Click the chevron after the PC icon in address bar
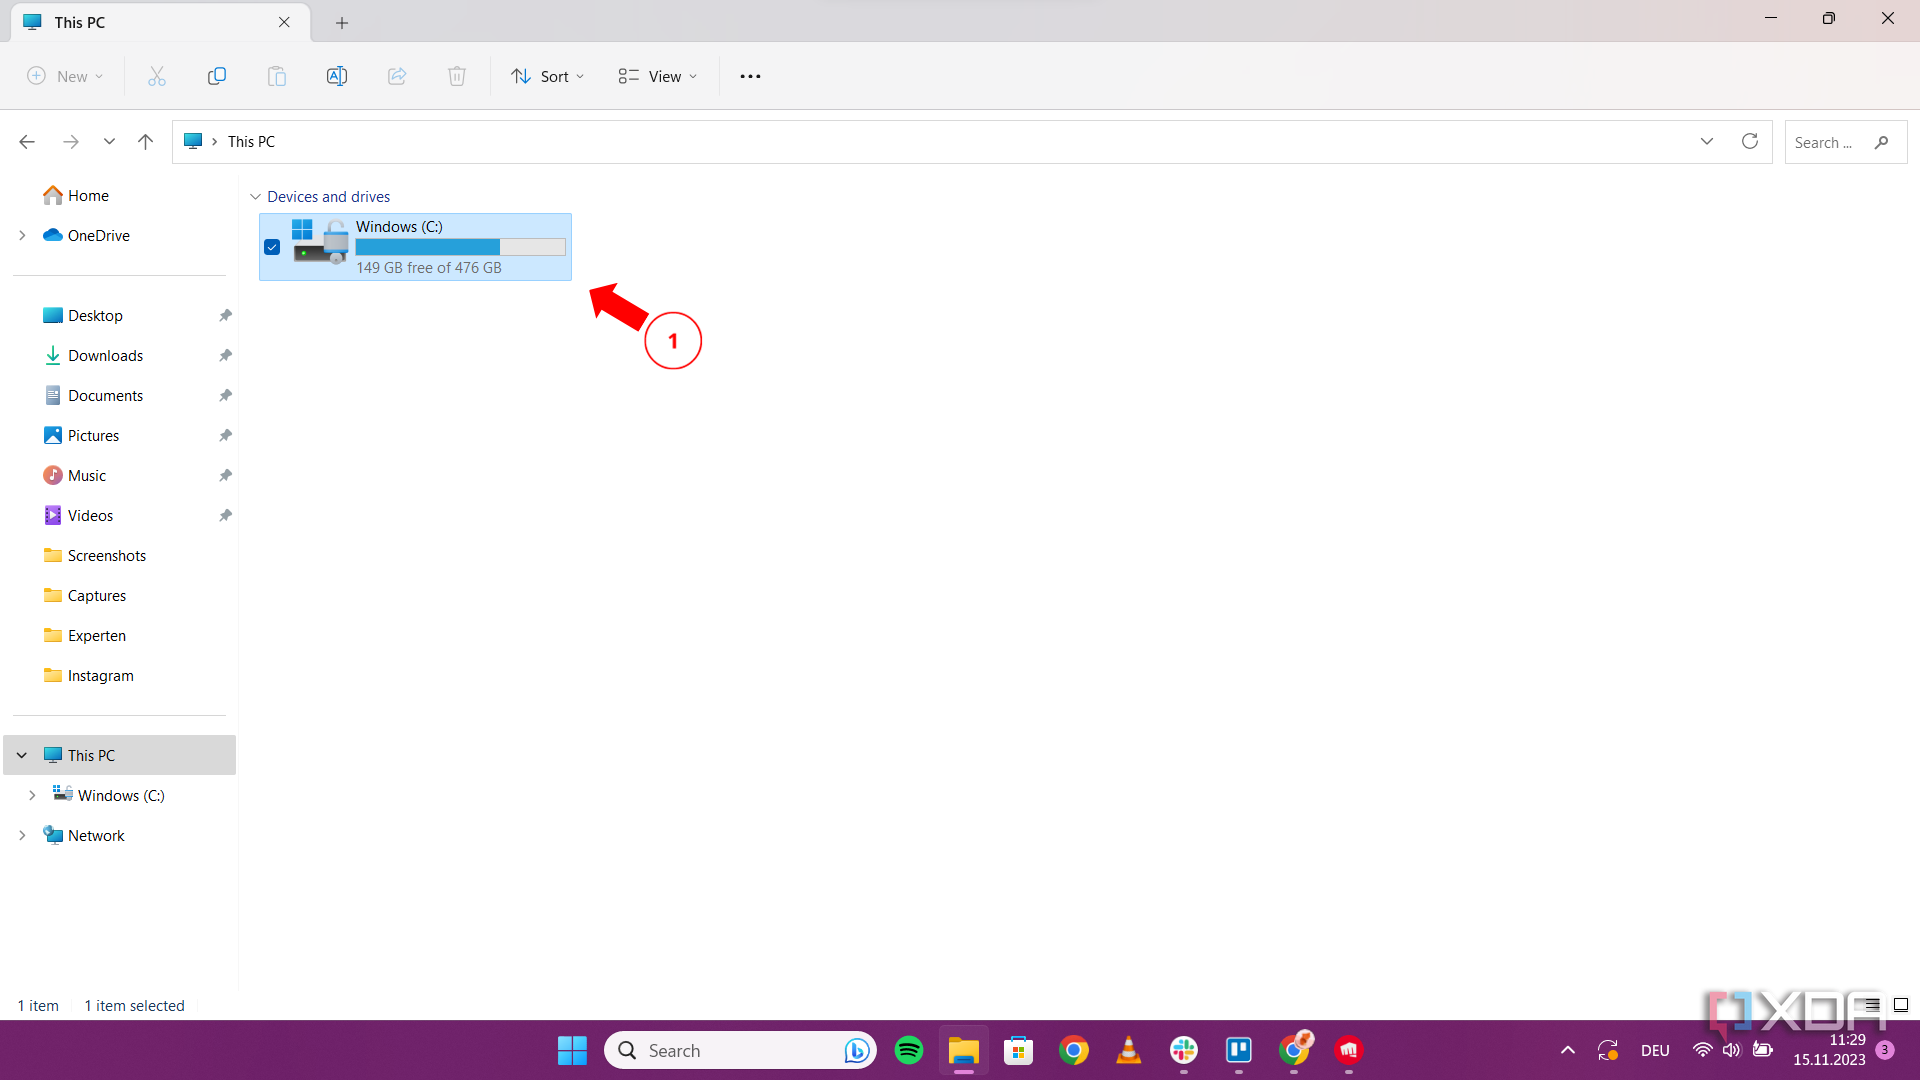Screen dimensions: 1920x1080 tap(214, 142)
